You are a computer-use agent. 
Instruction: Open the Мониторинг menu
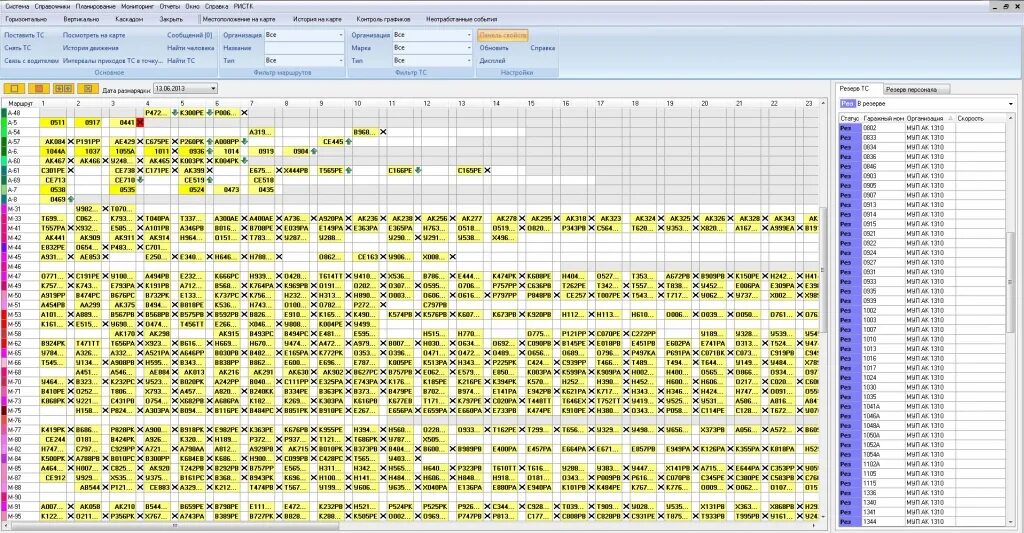point(137,7)
